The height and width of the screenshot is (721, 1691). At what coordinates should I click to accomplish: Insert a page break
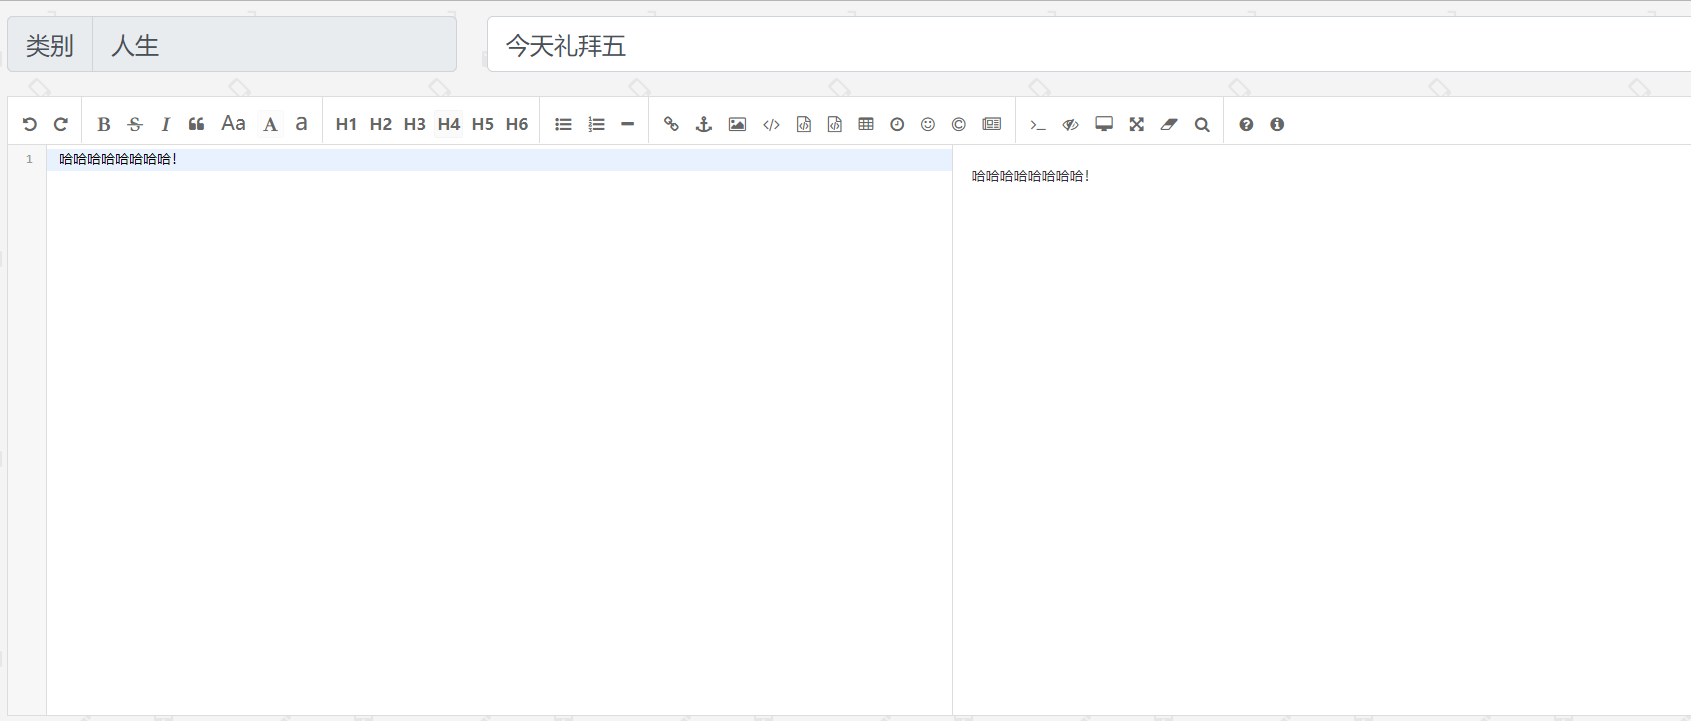[x=992, y=124]
